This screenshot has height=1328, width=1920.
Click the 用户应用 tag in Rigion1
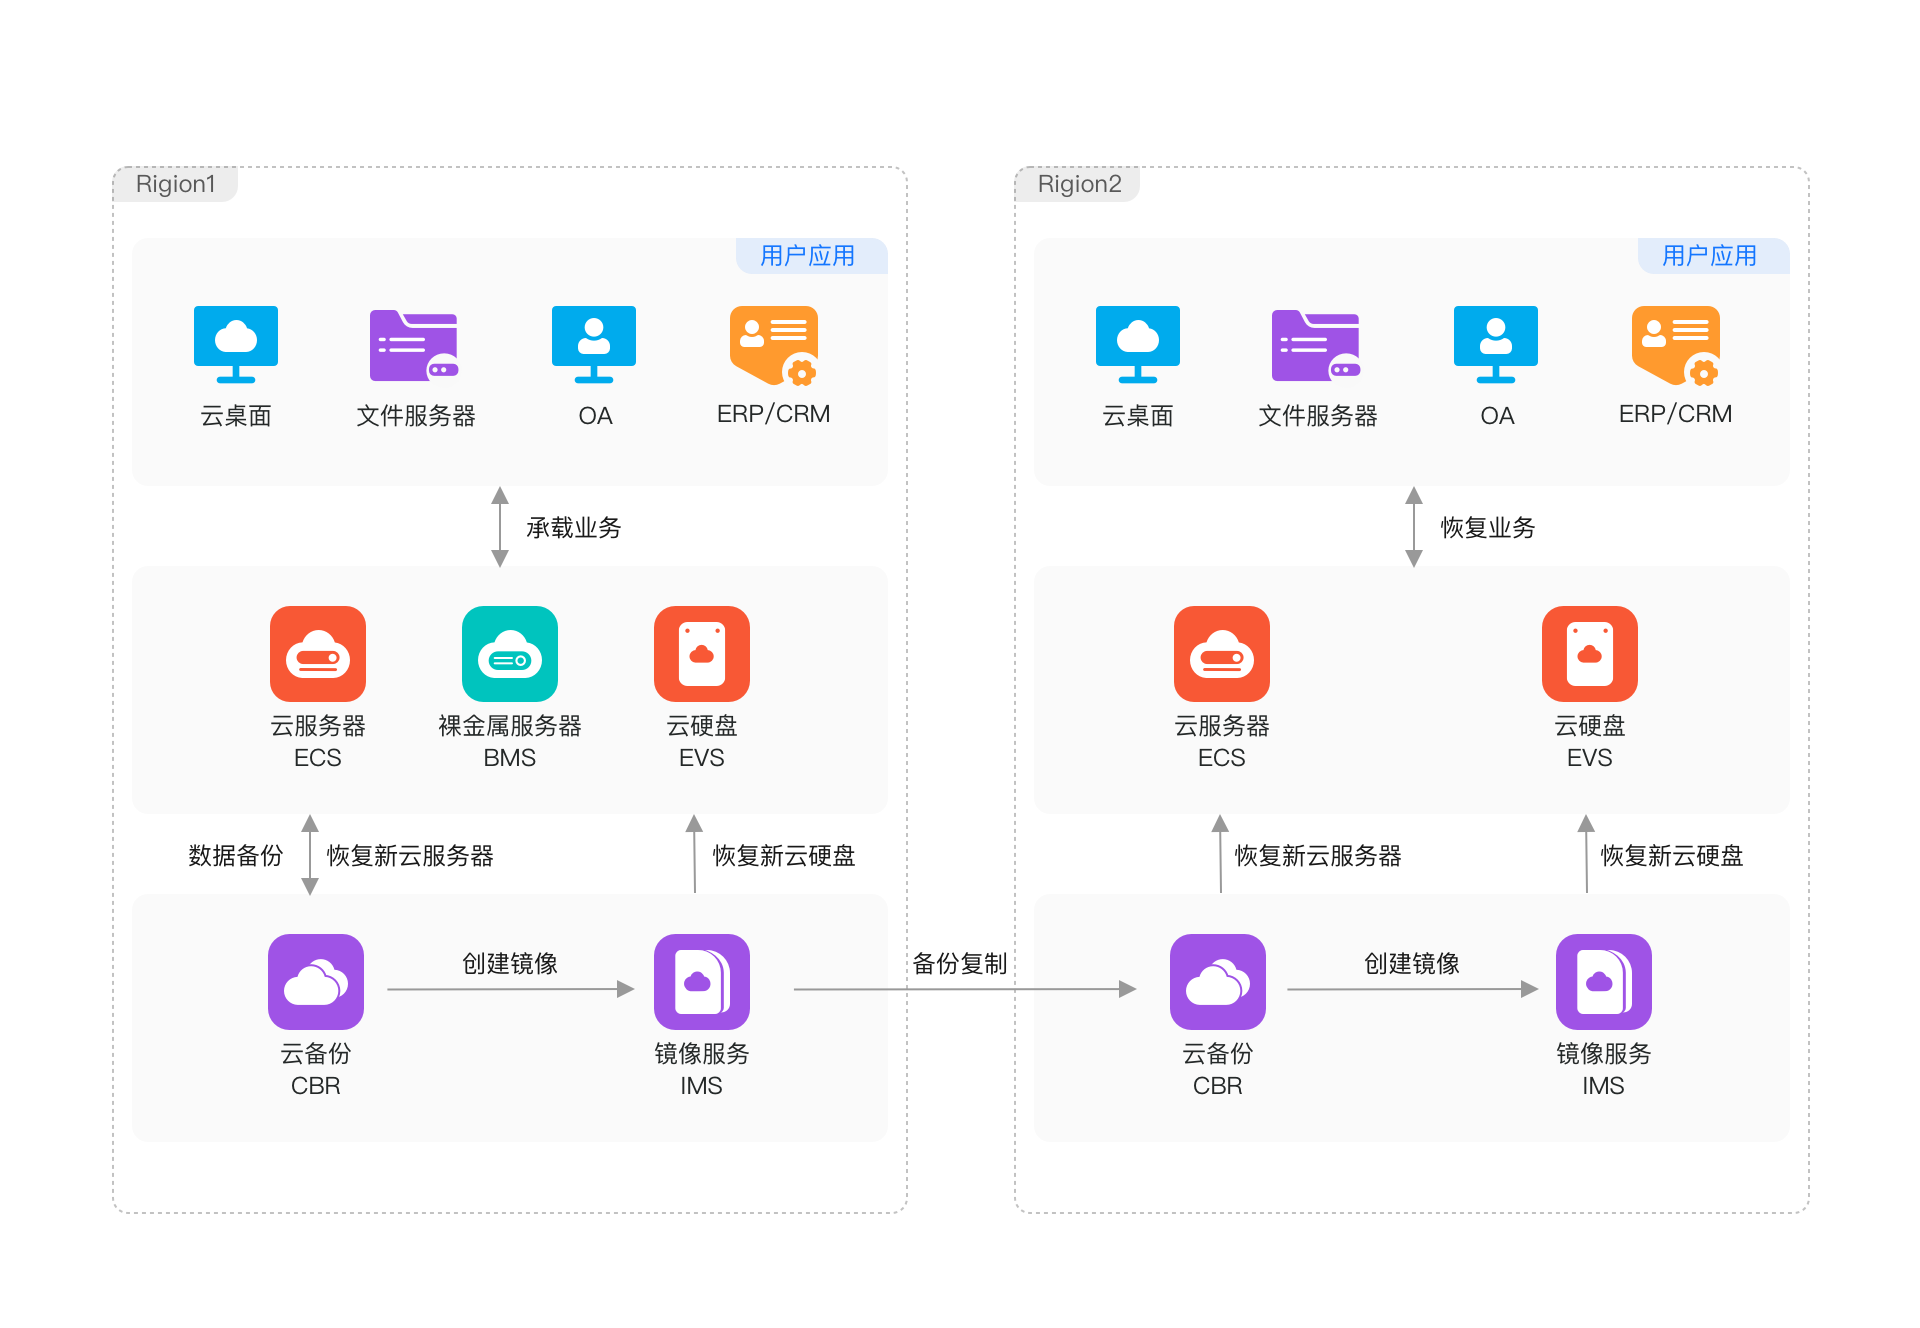808,256
